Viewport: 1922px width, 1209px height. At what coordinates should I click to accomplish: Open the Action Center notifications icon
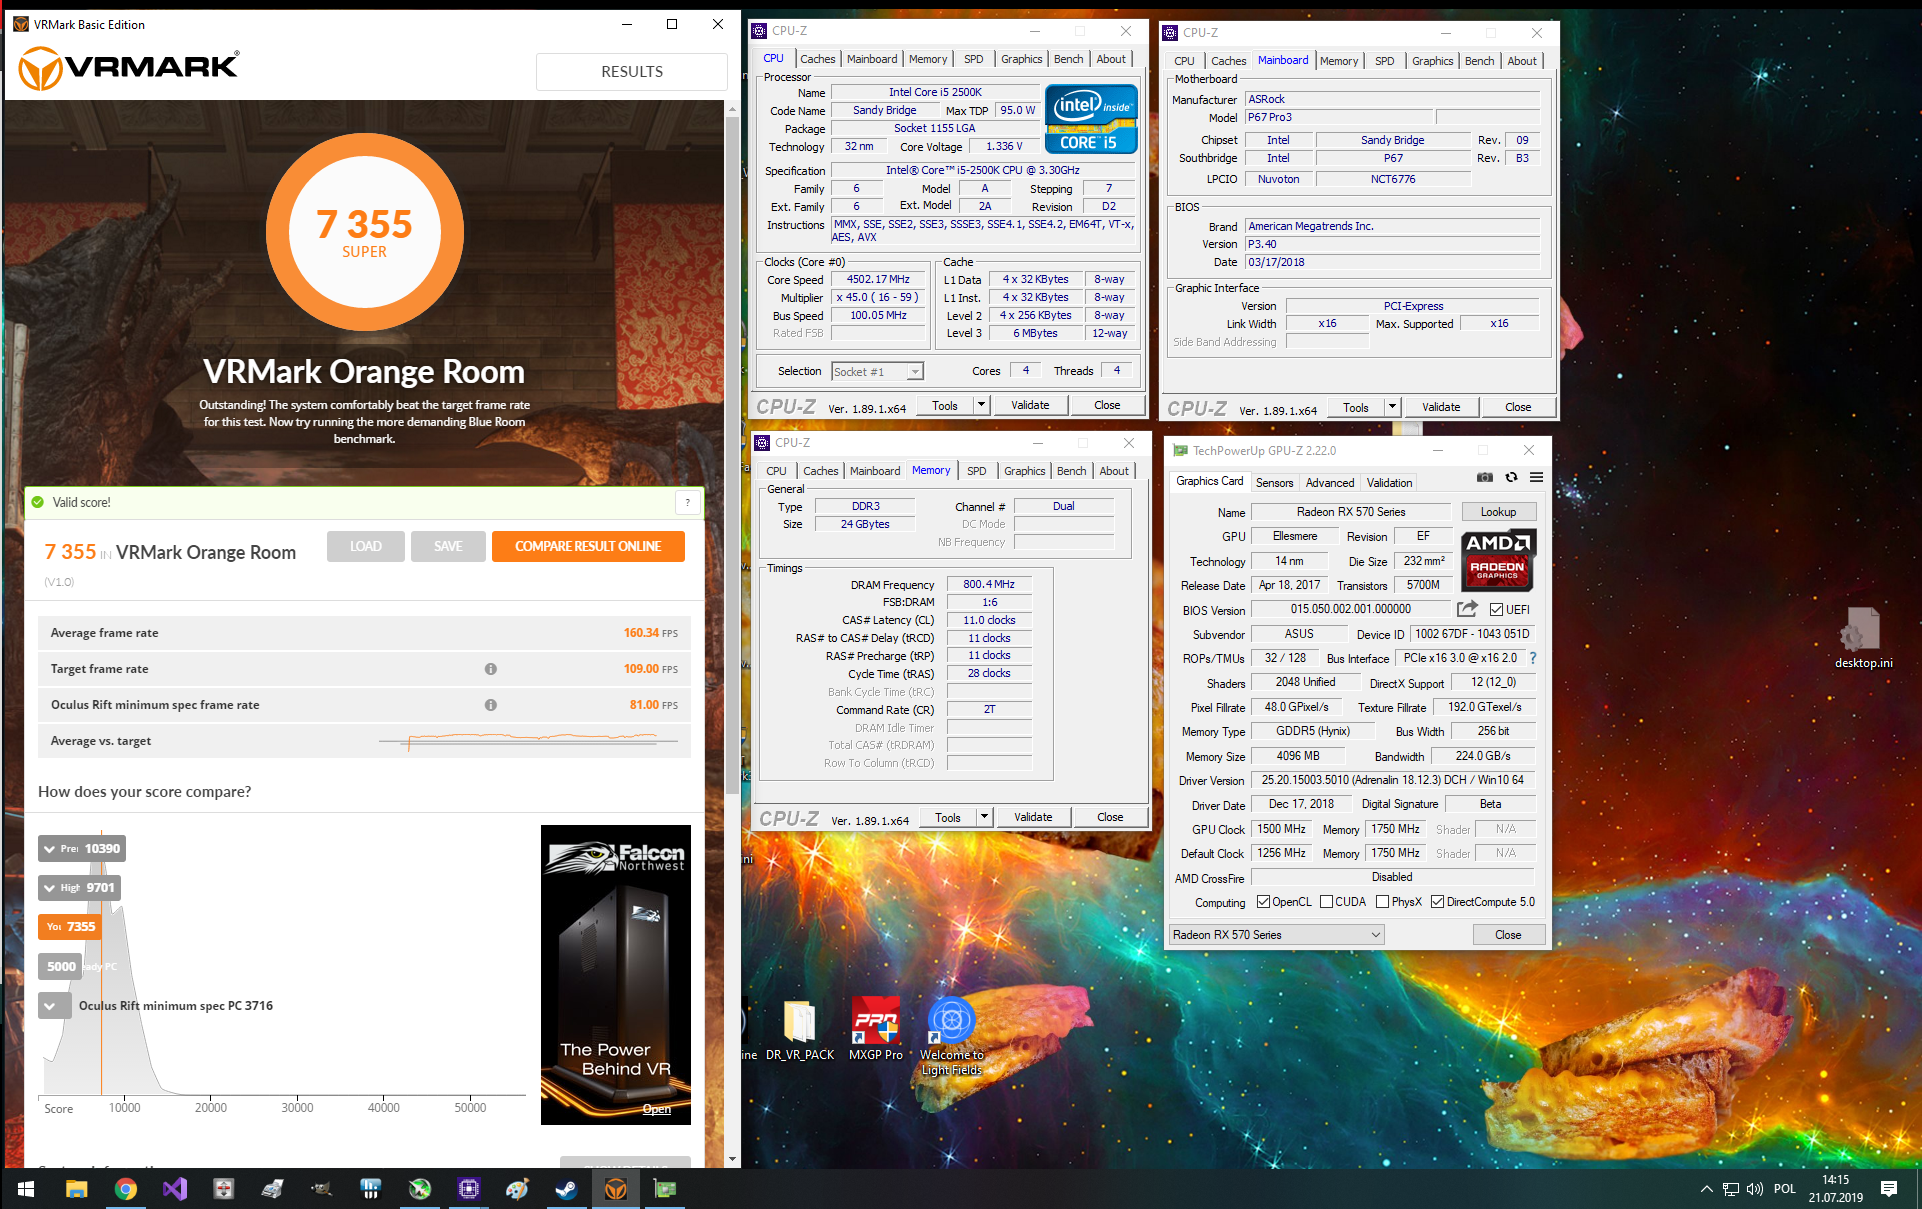click(1889, 1189)
